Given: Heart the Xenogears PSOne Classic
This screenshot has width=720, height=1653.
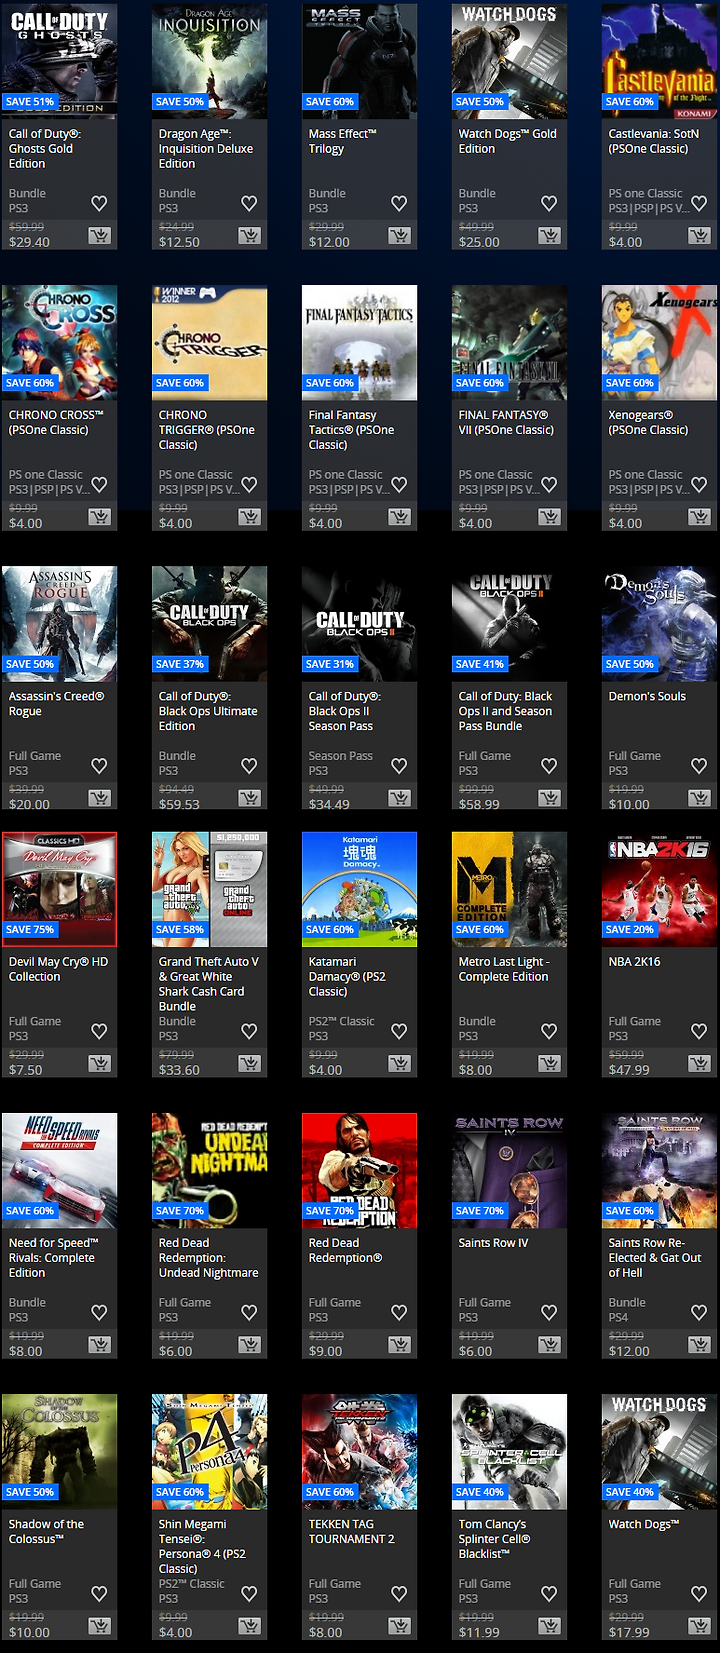Looking at the screenshot, I should (x=699, y=484).
